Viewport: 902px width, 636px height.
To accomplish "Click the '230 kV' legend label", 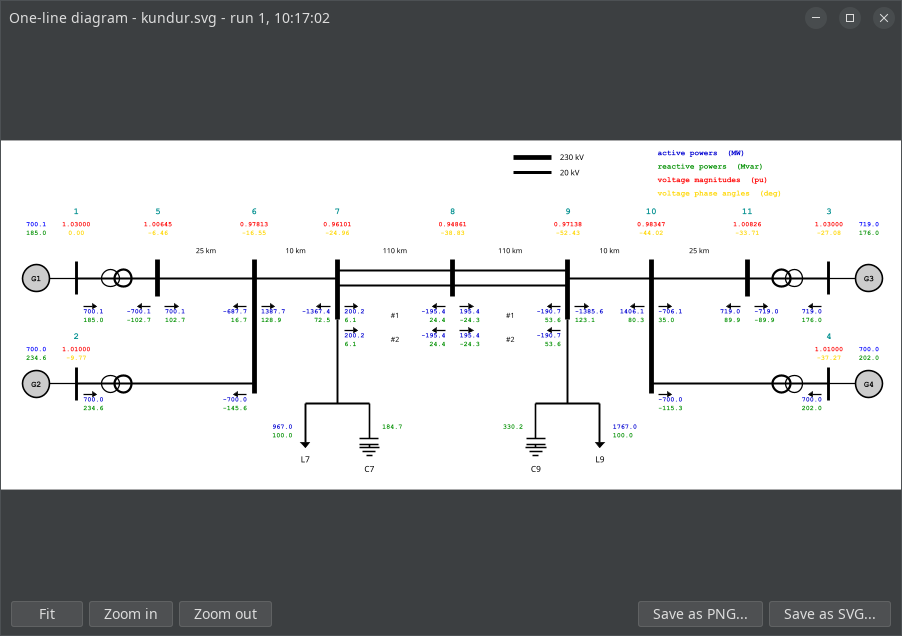I will 572,158.
